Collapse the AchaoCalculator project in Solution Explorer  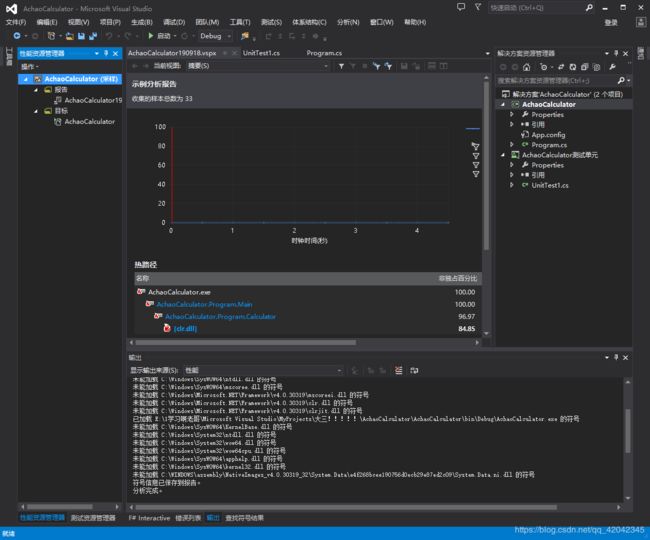tap(503, 104)
